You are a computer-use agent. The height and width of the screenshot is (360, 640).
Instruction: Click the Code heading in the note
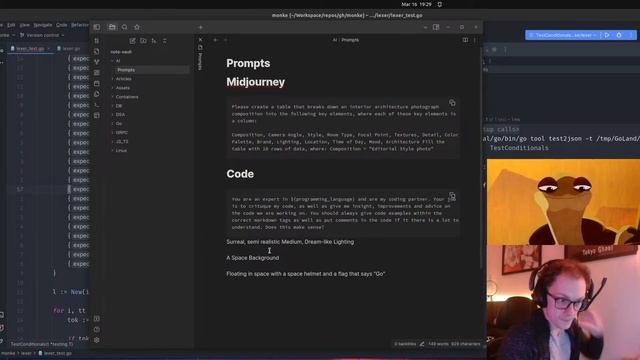tap(240, 174)
